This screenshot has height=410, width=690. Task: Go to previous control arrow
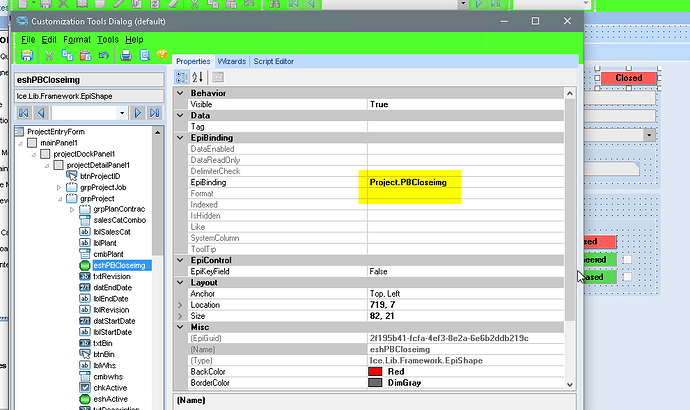click(x=41, y=113)
